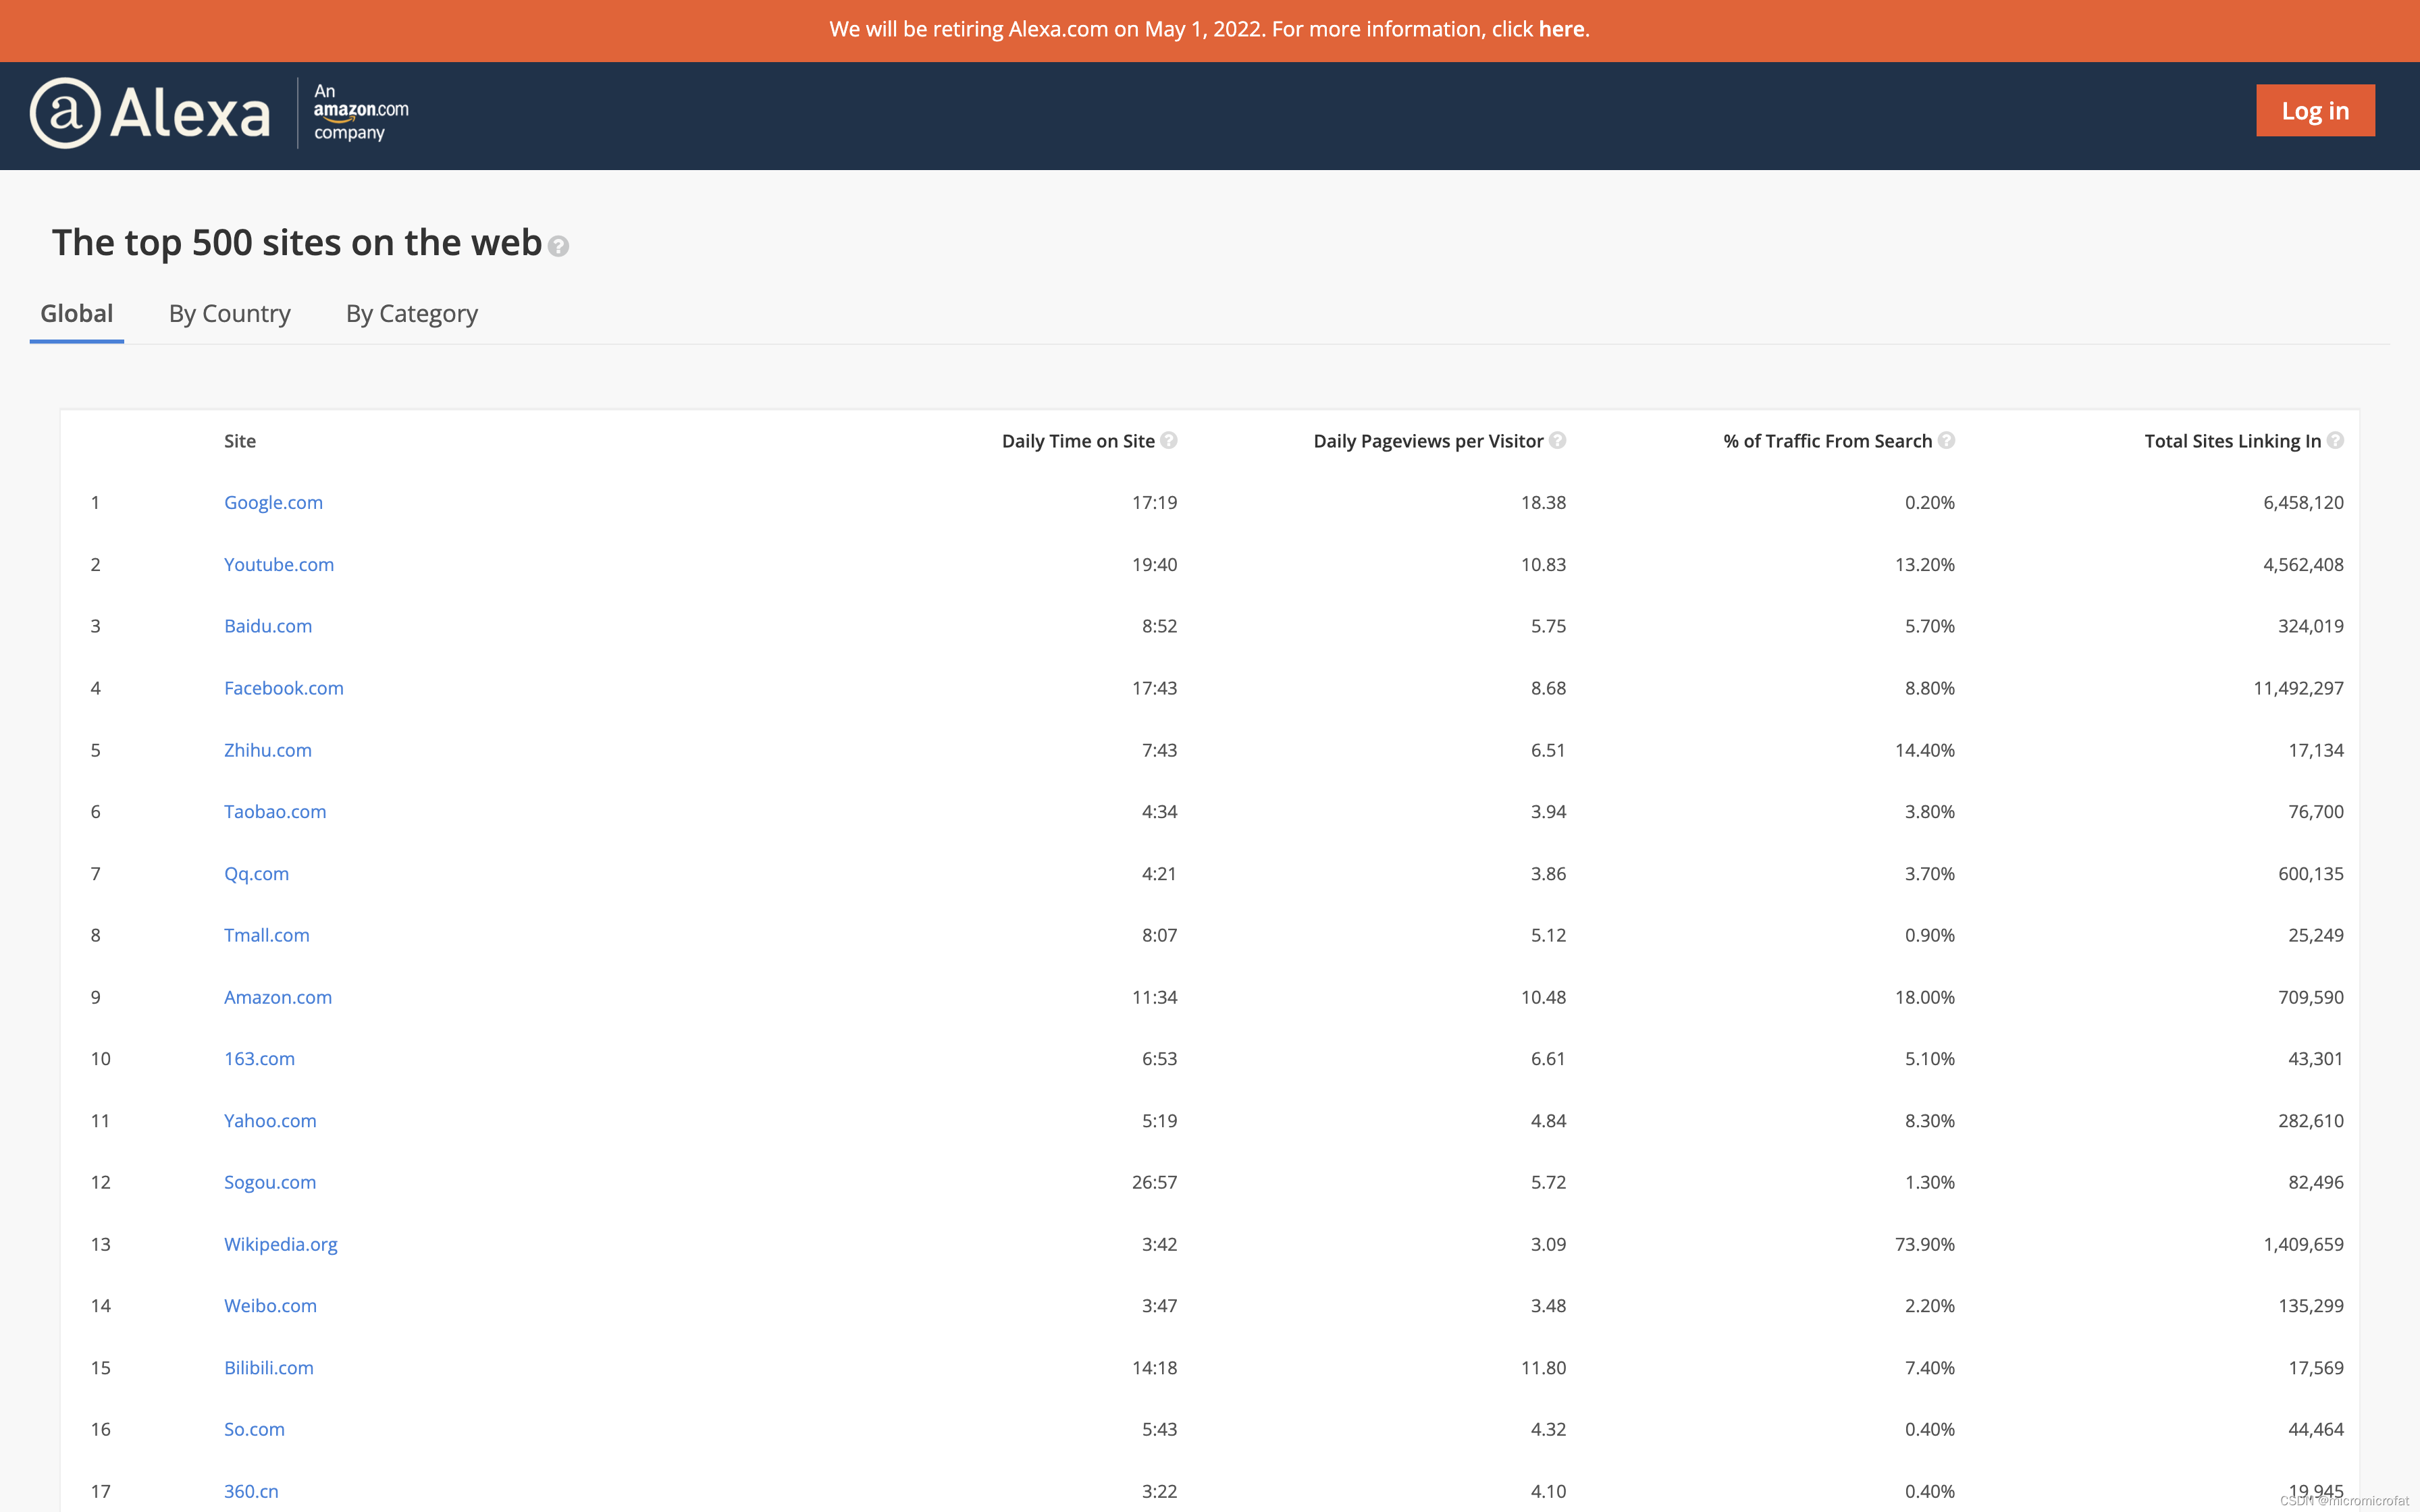The image size is (2420, 1512).
Task: Click the page title 'The top 500 sites on the web'
Action: click(x=297, y=243)
